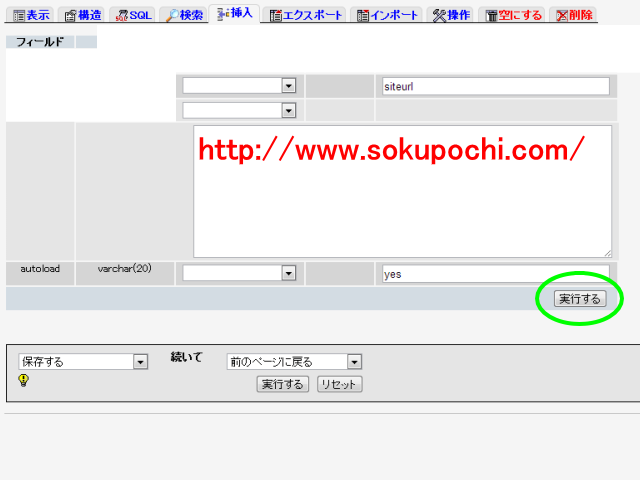Open function dropdown in the siteurl row
The image size is (640, 480).
coord(239,86)
